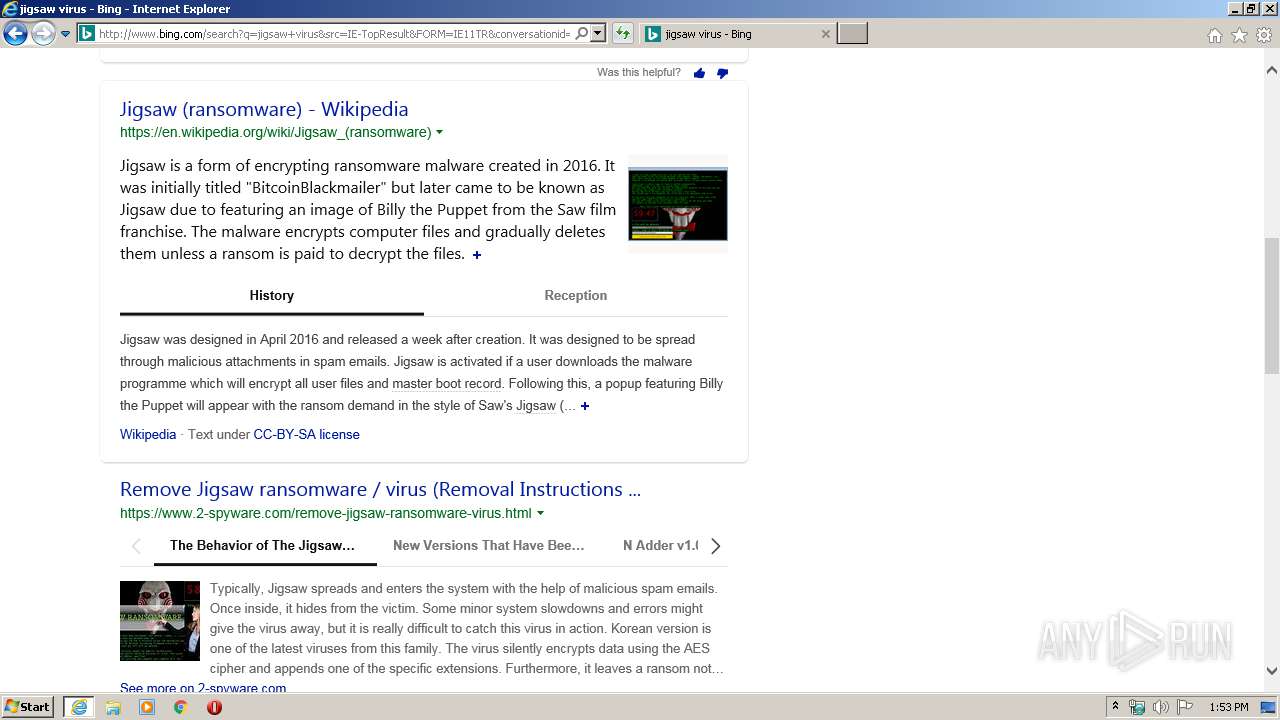
Task: Open the CC-BY-SA license link
Action: tap(306, 434)
